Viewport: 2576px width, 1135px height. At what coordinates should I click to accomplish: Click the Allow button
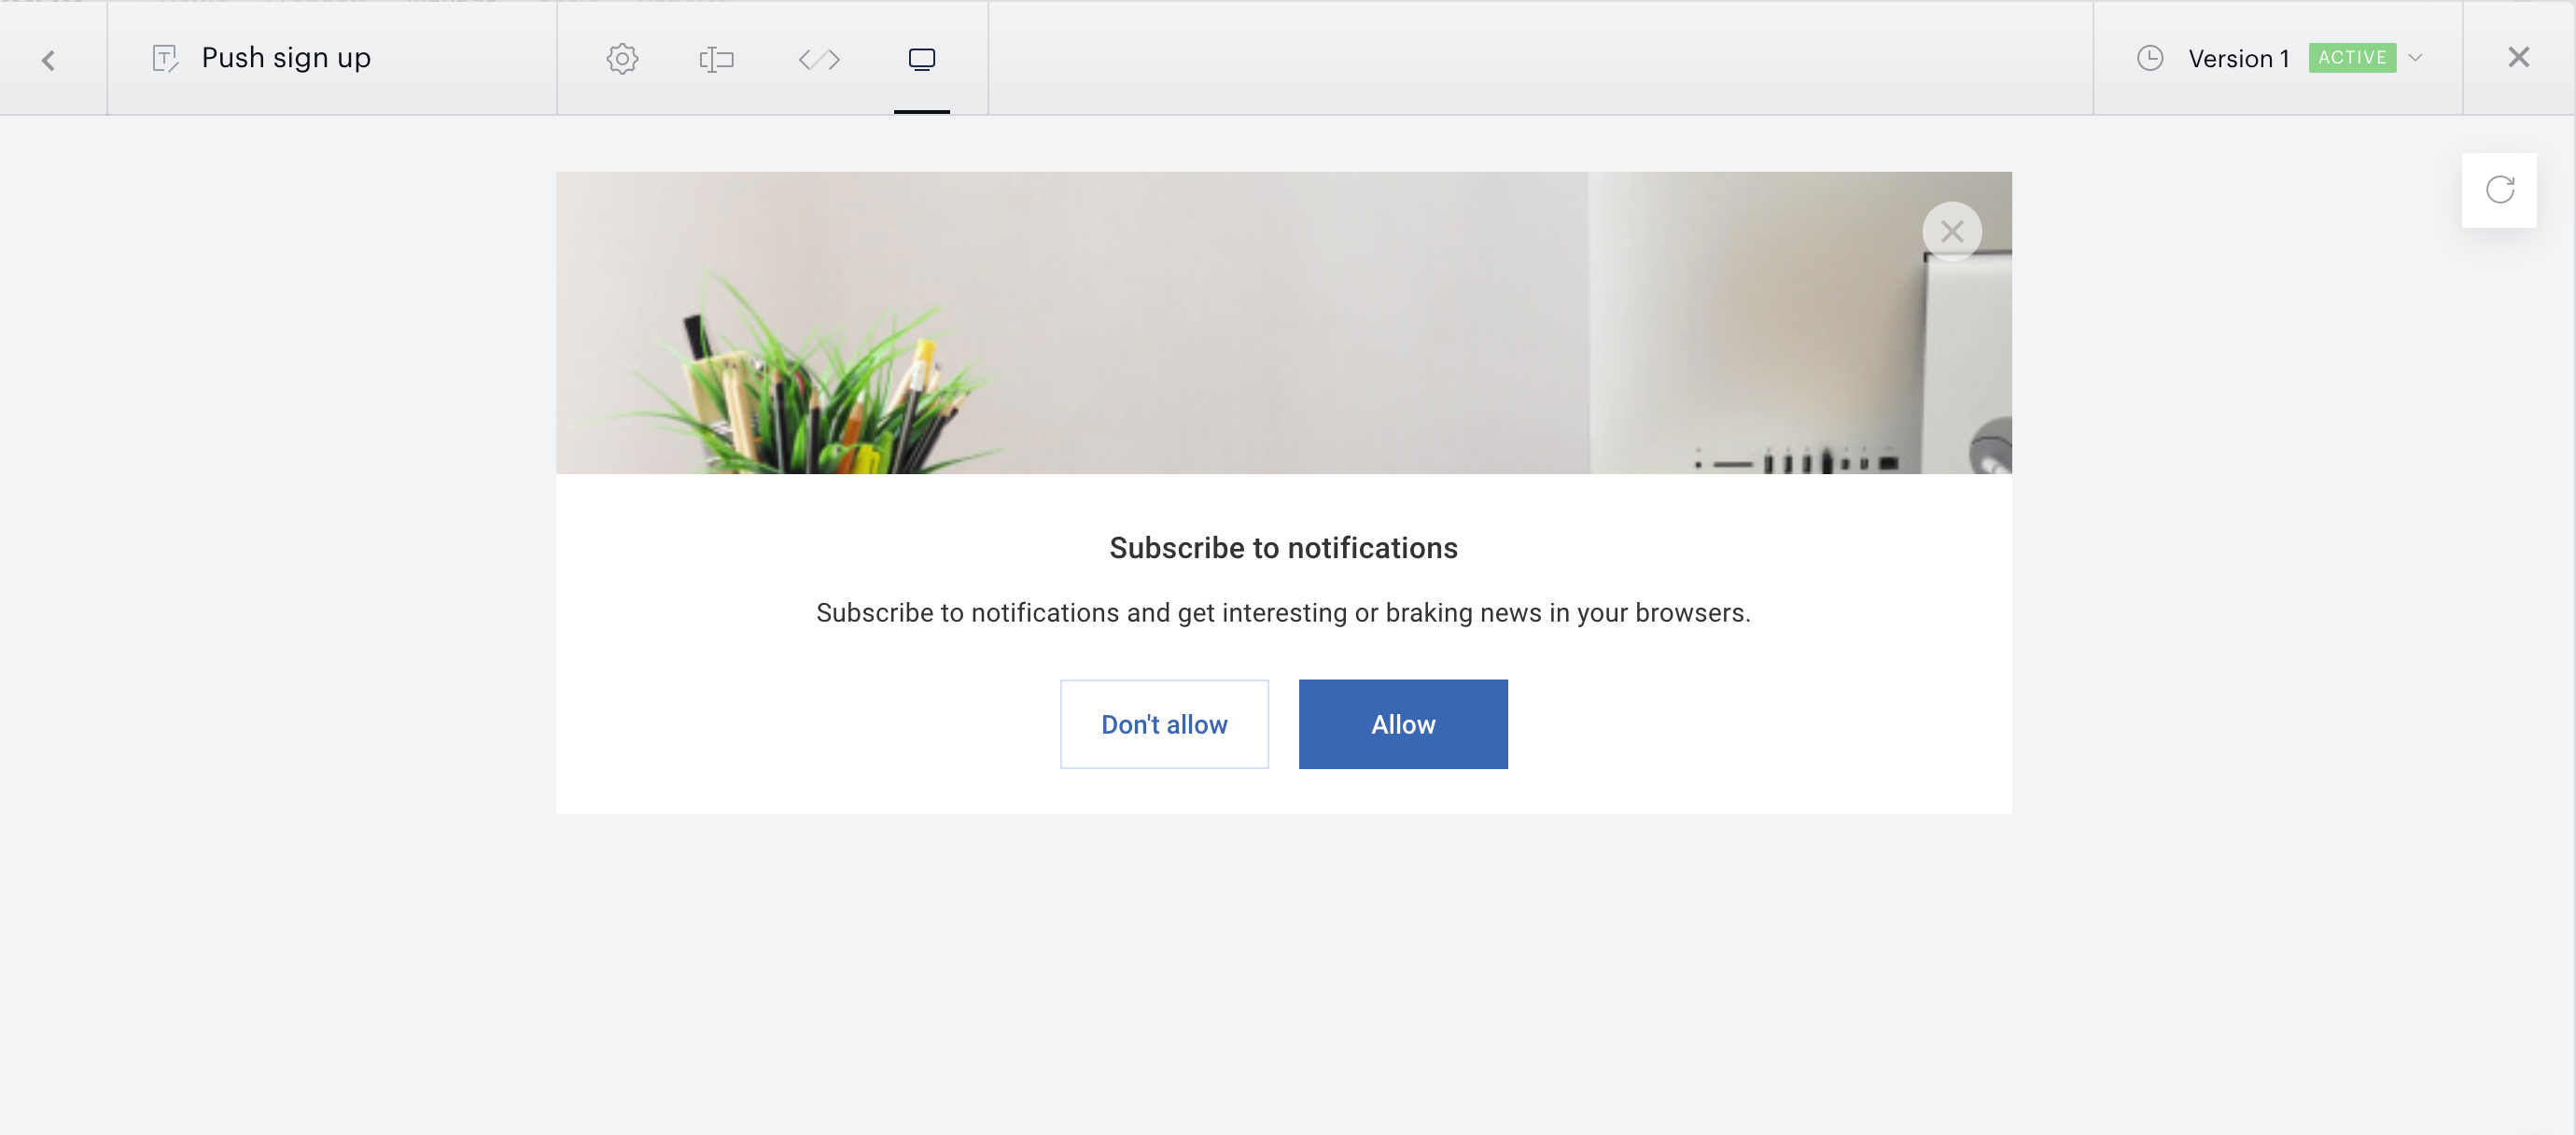1403,724
